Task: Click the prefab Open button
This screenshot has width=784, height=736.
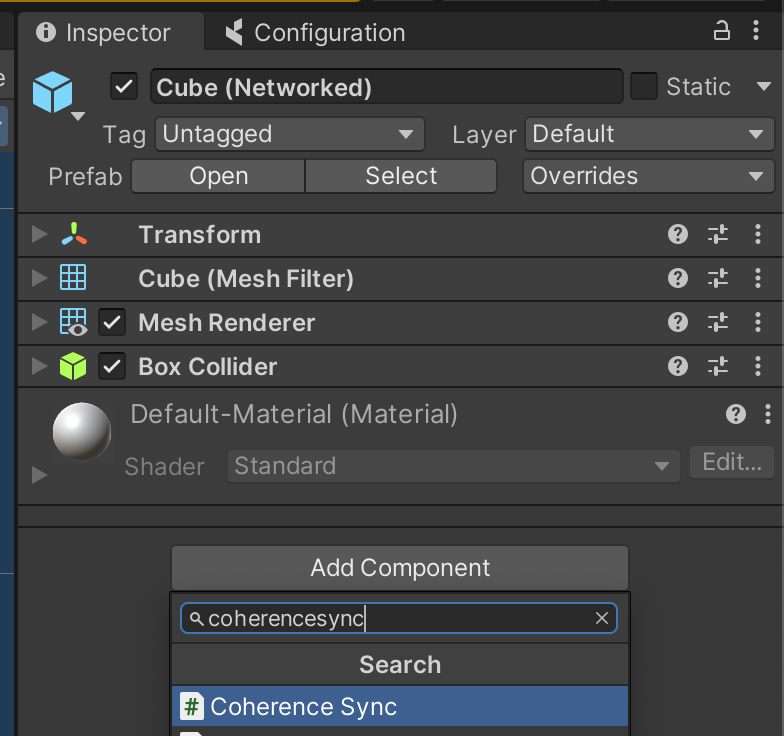Action: point(218,176)
